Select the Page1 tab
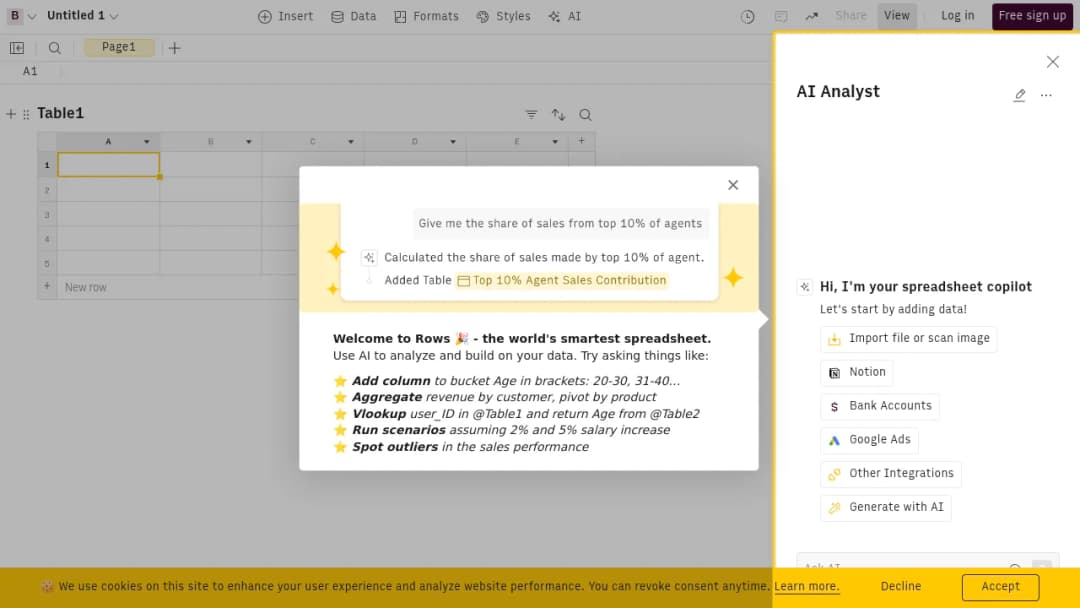Image resolution: width=1080 pixels, height=608 pixels. click(x=118, y=47)
